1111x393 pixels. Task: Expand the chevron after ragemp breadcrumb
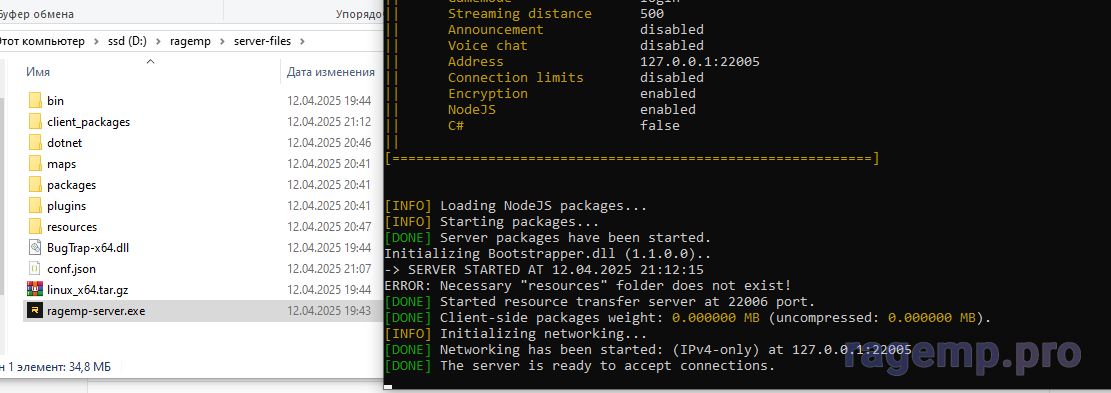point(222,41)
